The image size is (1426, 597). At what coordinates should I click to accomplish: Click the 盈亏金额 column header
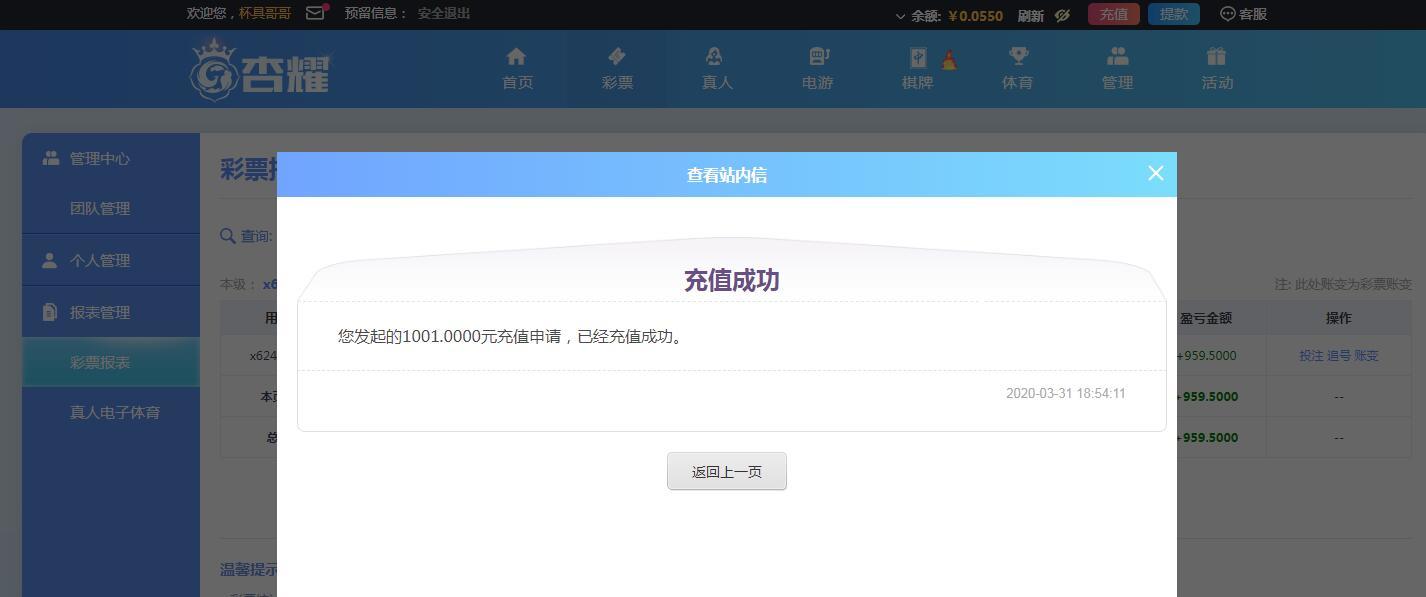(1205, 318)
